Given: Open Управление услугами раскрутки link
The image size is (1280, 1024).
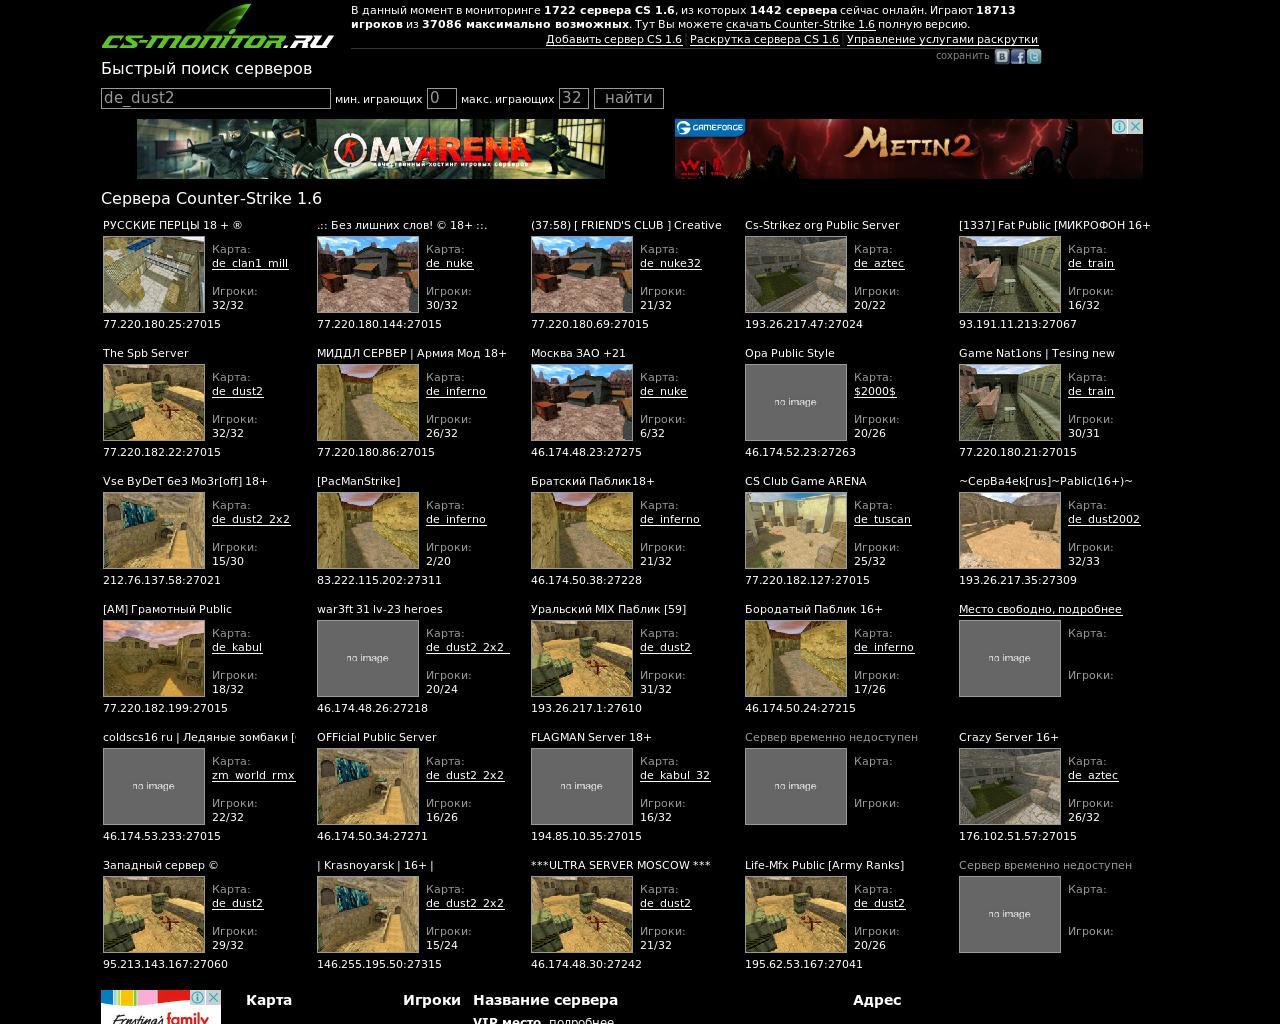Looking at the screenshot, I should [x=942, y=40].
